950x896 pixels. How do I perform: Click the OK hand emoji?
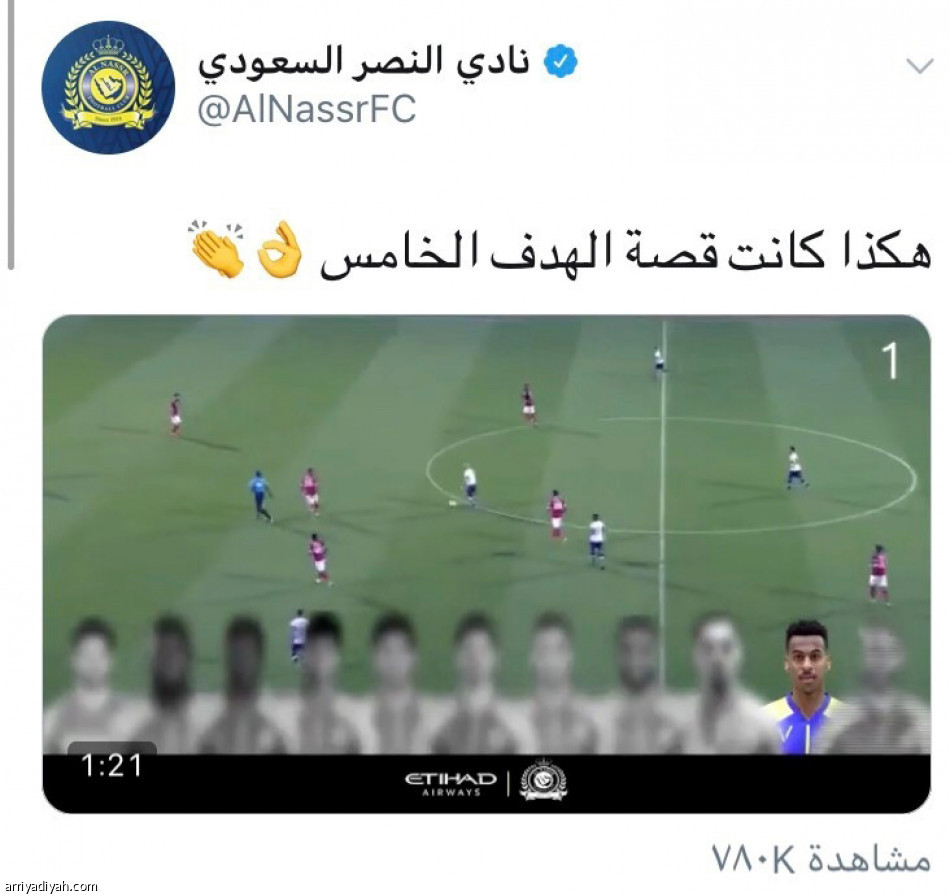pos(280,250)
